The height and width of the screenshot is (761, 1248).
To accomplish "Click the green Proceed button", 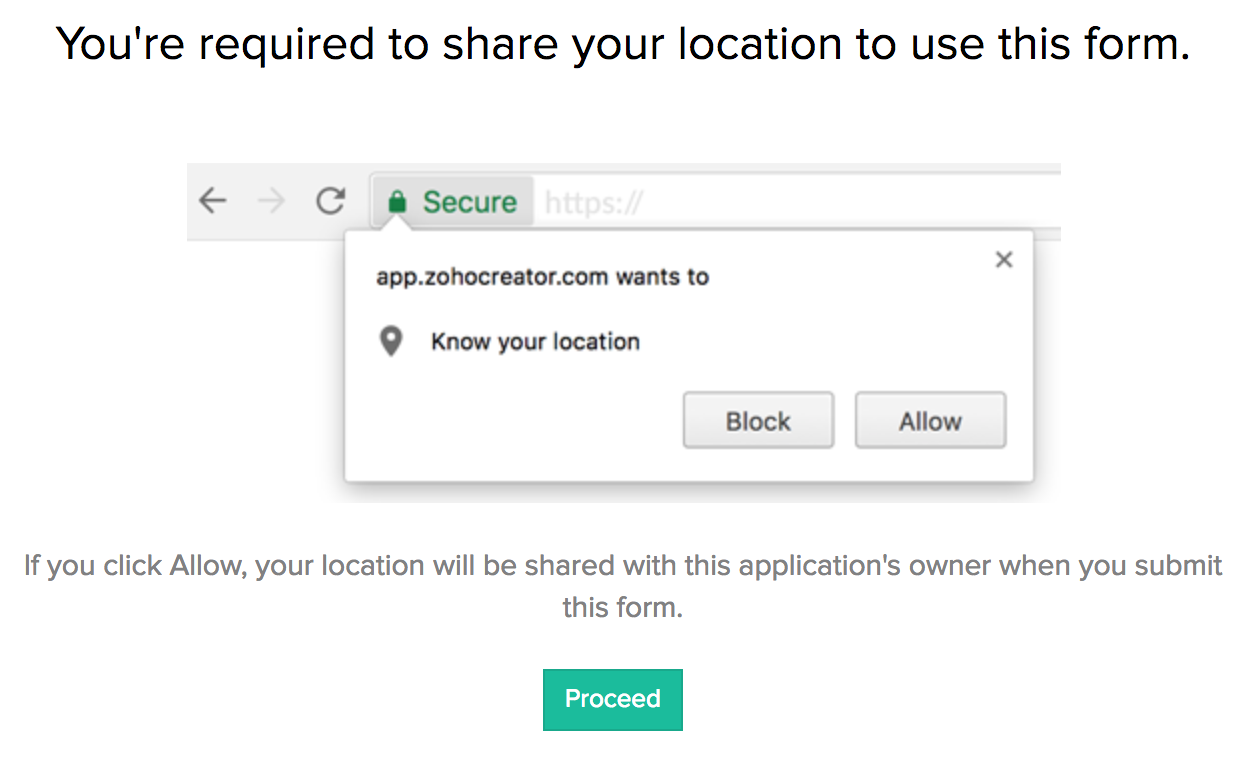I will coord(612,699).
